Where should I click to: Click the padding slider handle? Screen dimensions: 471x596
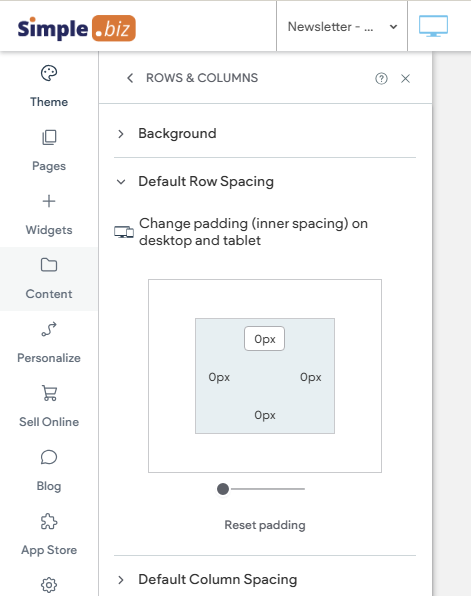point(223,489)
